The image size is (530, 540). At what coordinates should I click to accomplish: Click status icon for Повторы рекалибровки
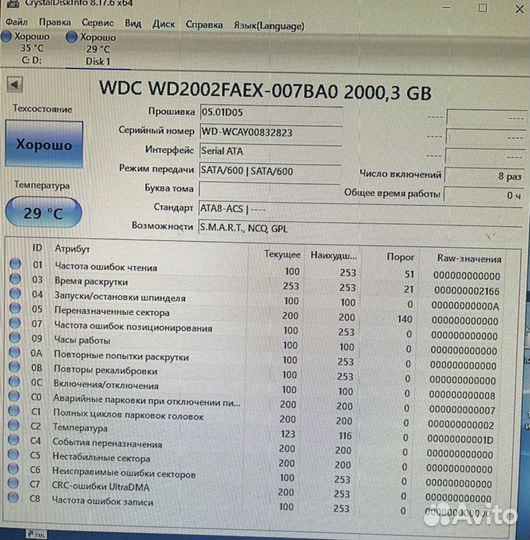click(x=14, y=367)
